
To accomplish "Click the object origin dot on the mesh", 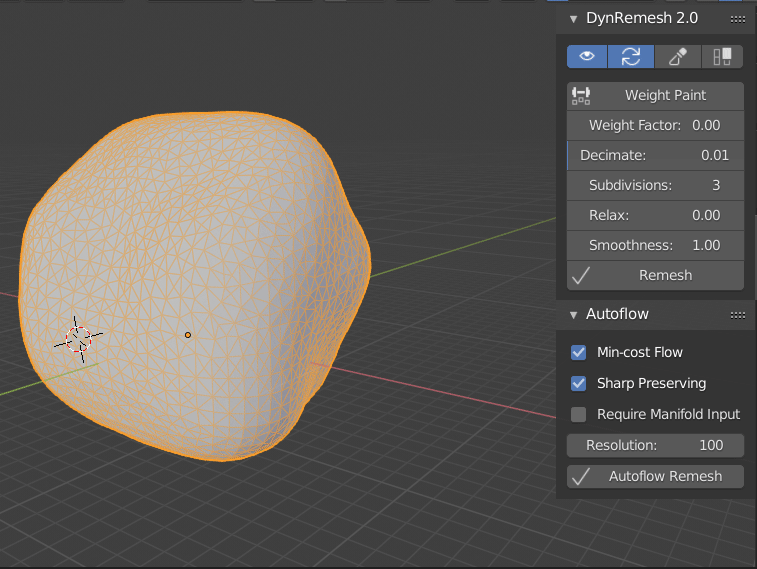I will coord(188,335).
